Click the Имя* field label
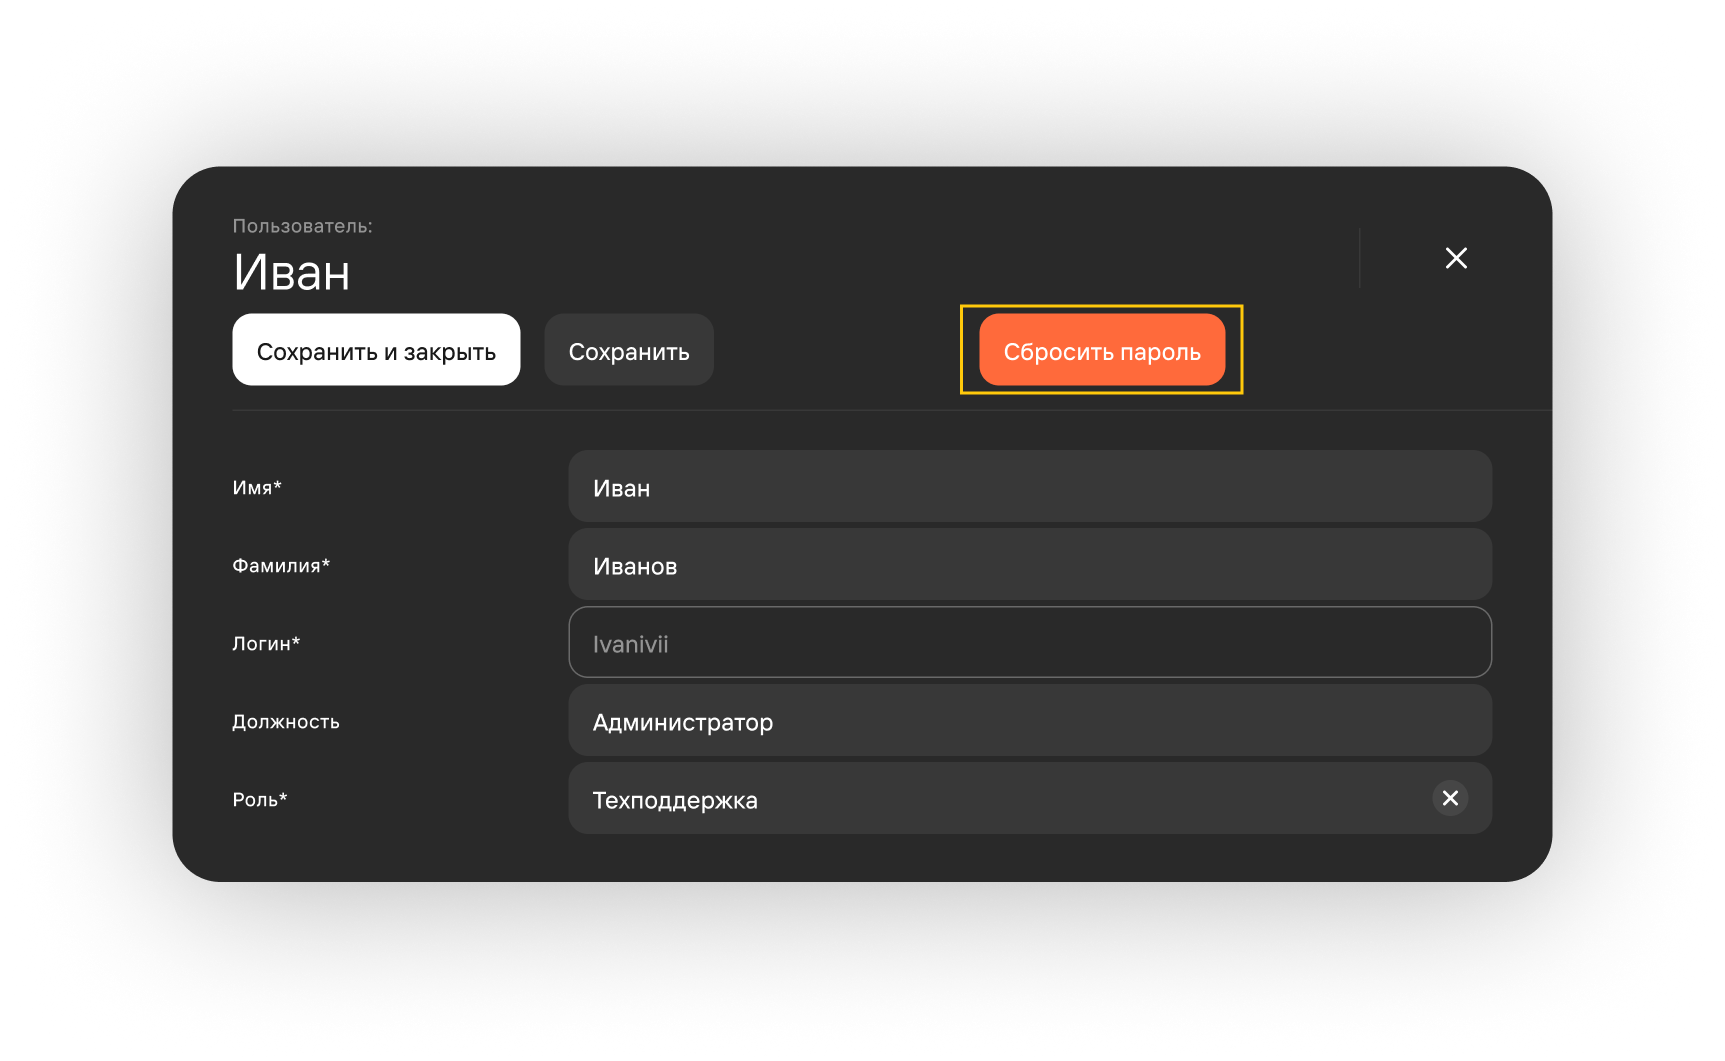Screen dimensions: 1725x1061 point(257,488)
